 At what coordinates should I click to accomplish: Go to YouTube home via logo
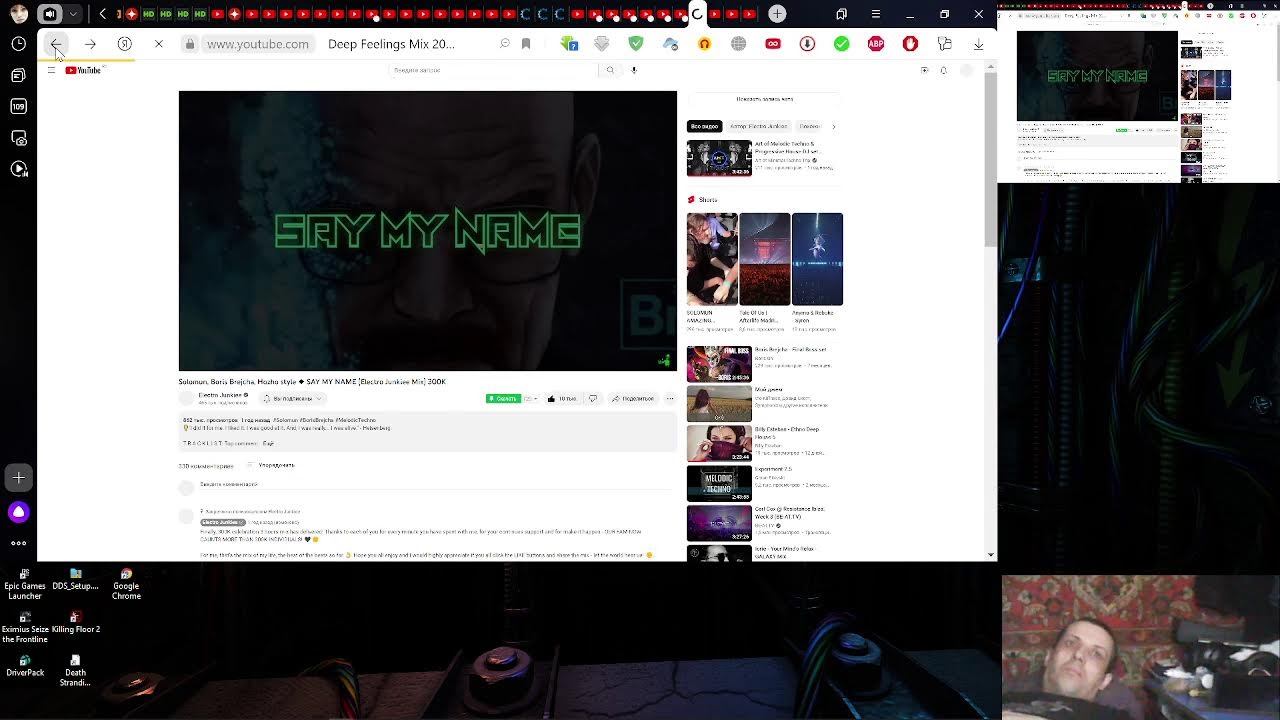(83, 70)
